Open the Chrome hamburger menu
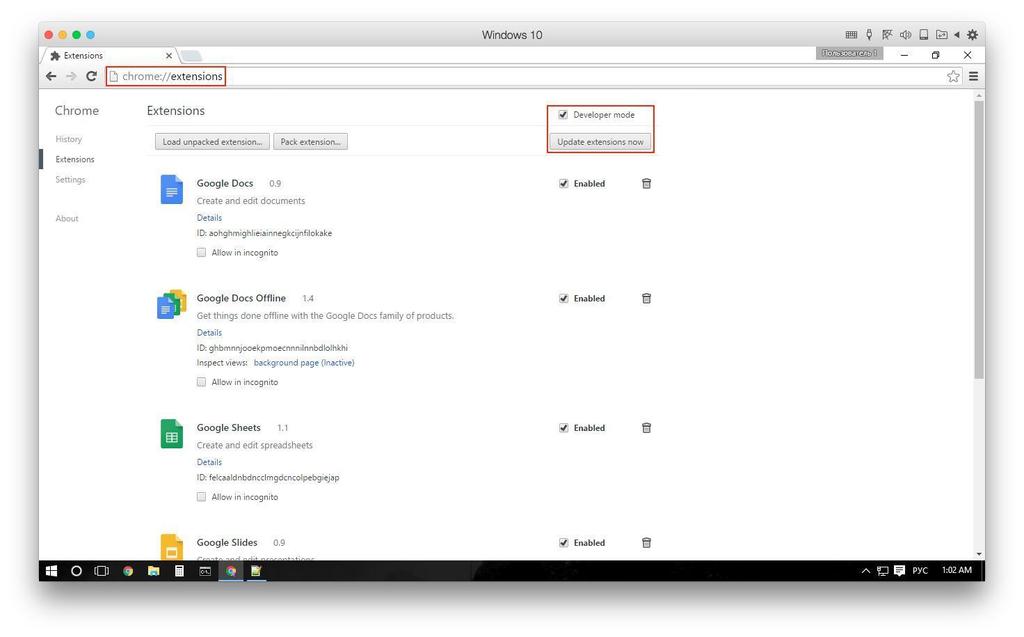 click(973, 76)
